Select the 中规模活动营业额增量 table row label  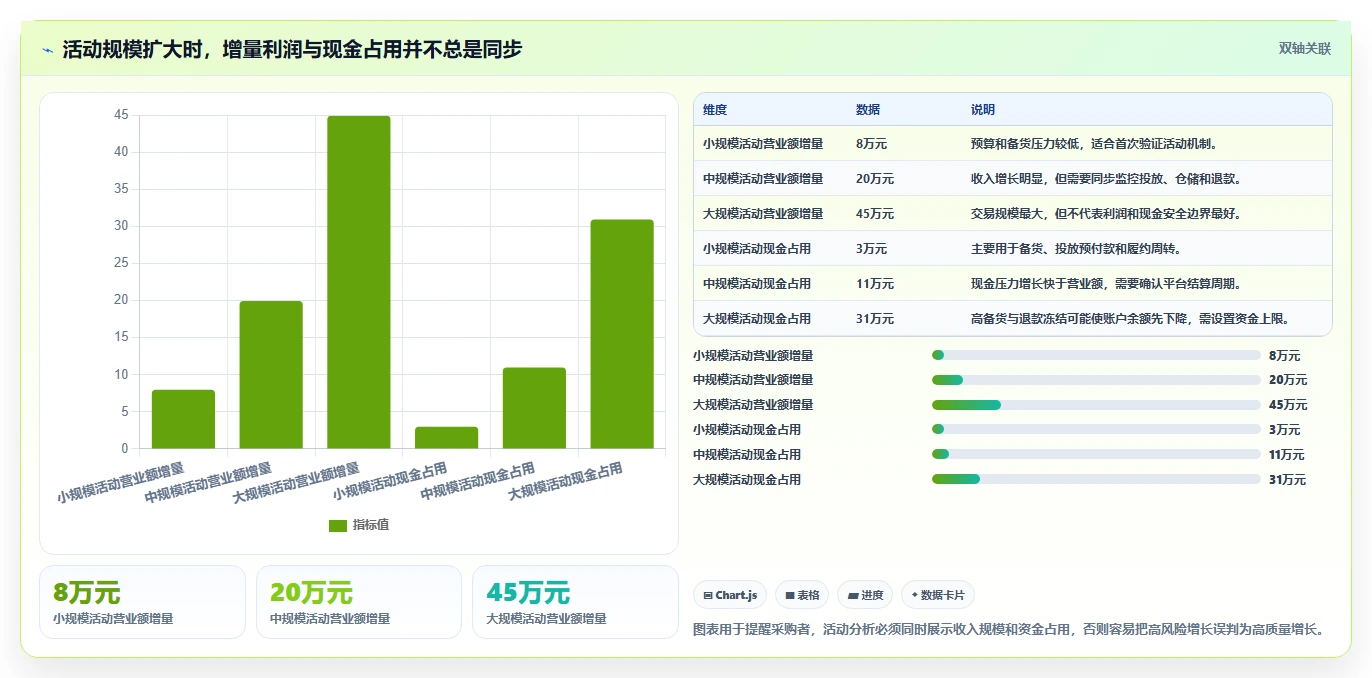click(x=763, y=179)
